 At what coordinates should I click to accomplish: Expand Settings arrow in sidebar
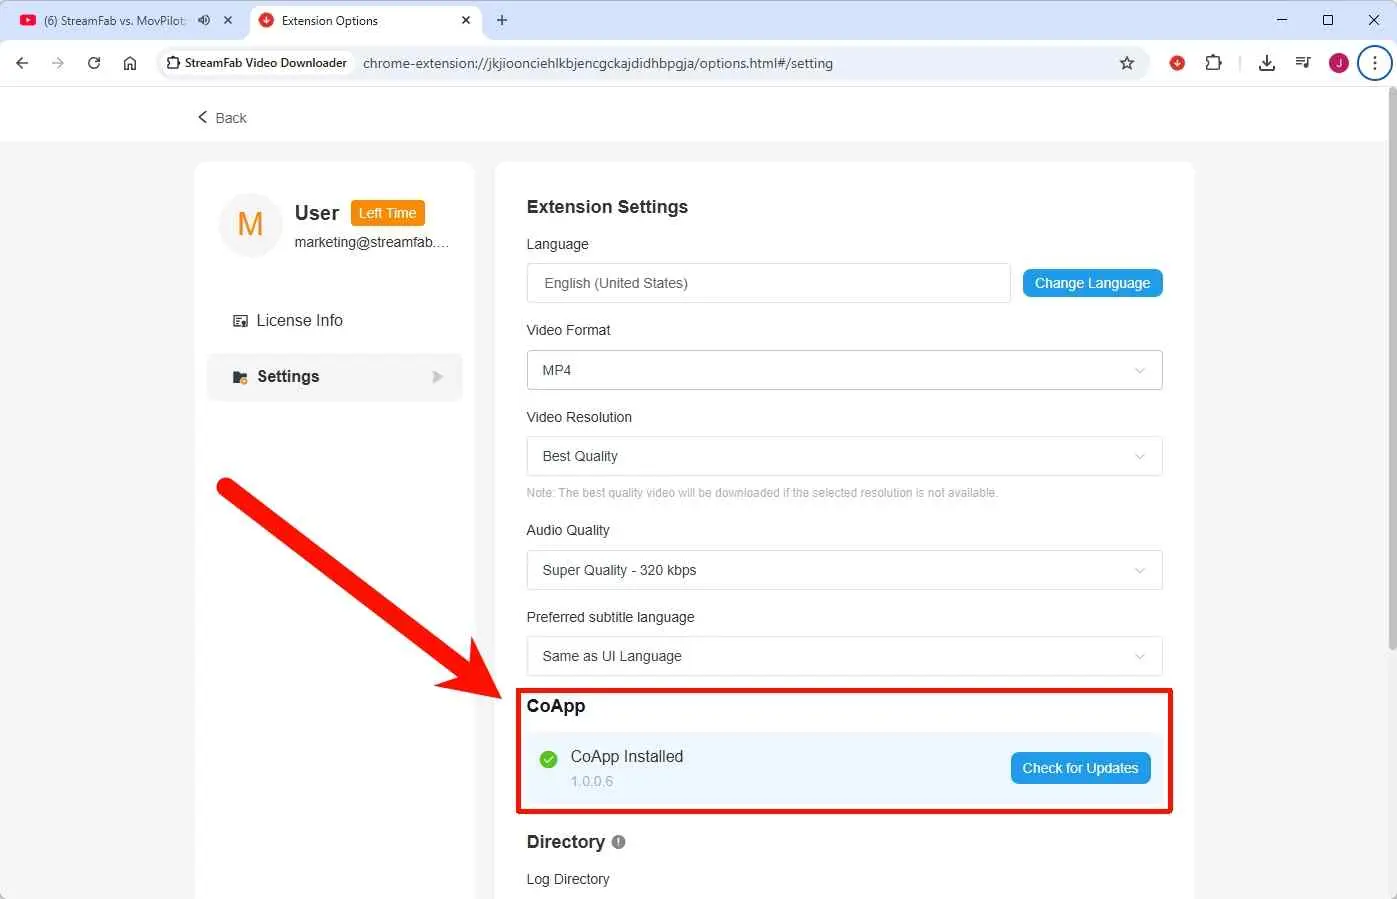pyautogui.click(x=437, y=377)
